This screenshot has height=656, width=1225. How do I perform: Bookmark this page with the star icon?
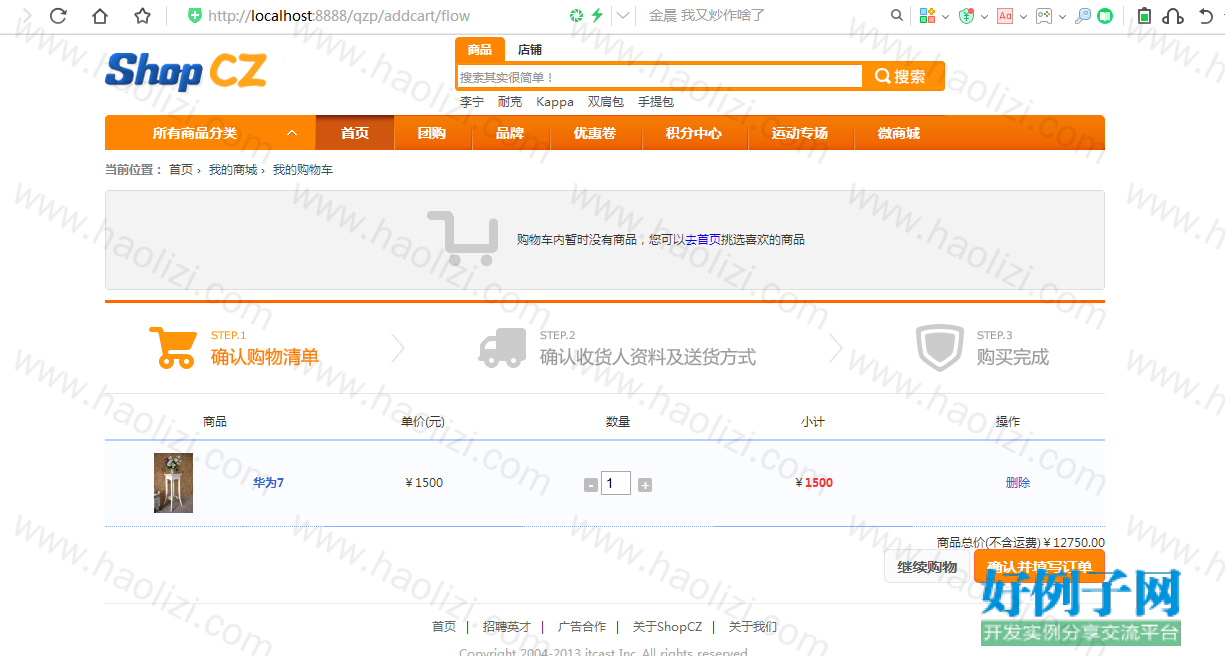[x=142, y=16]
